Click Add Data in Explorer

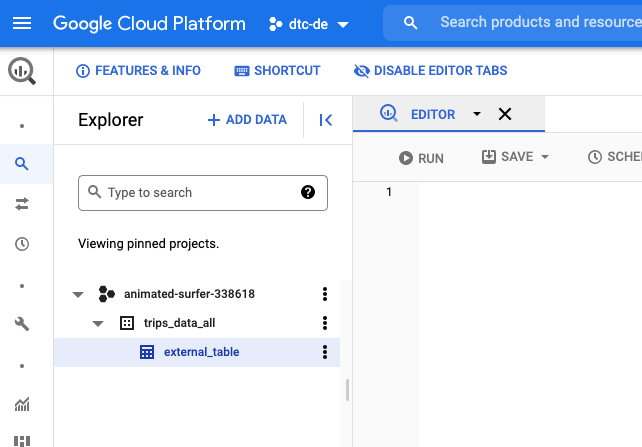pyautogui.click(x=247, y=120)
